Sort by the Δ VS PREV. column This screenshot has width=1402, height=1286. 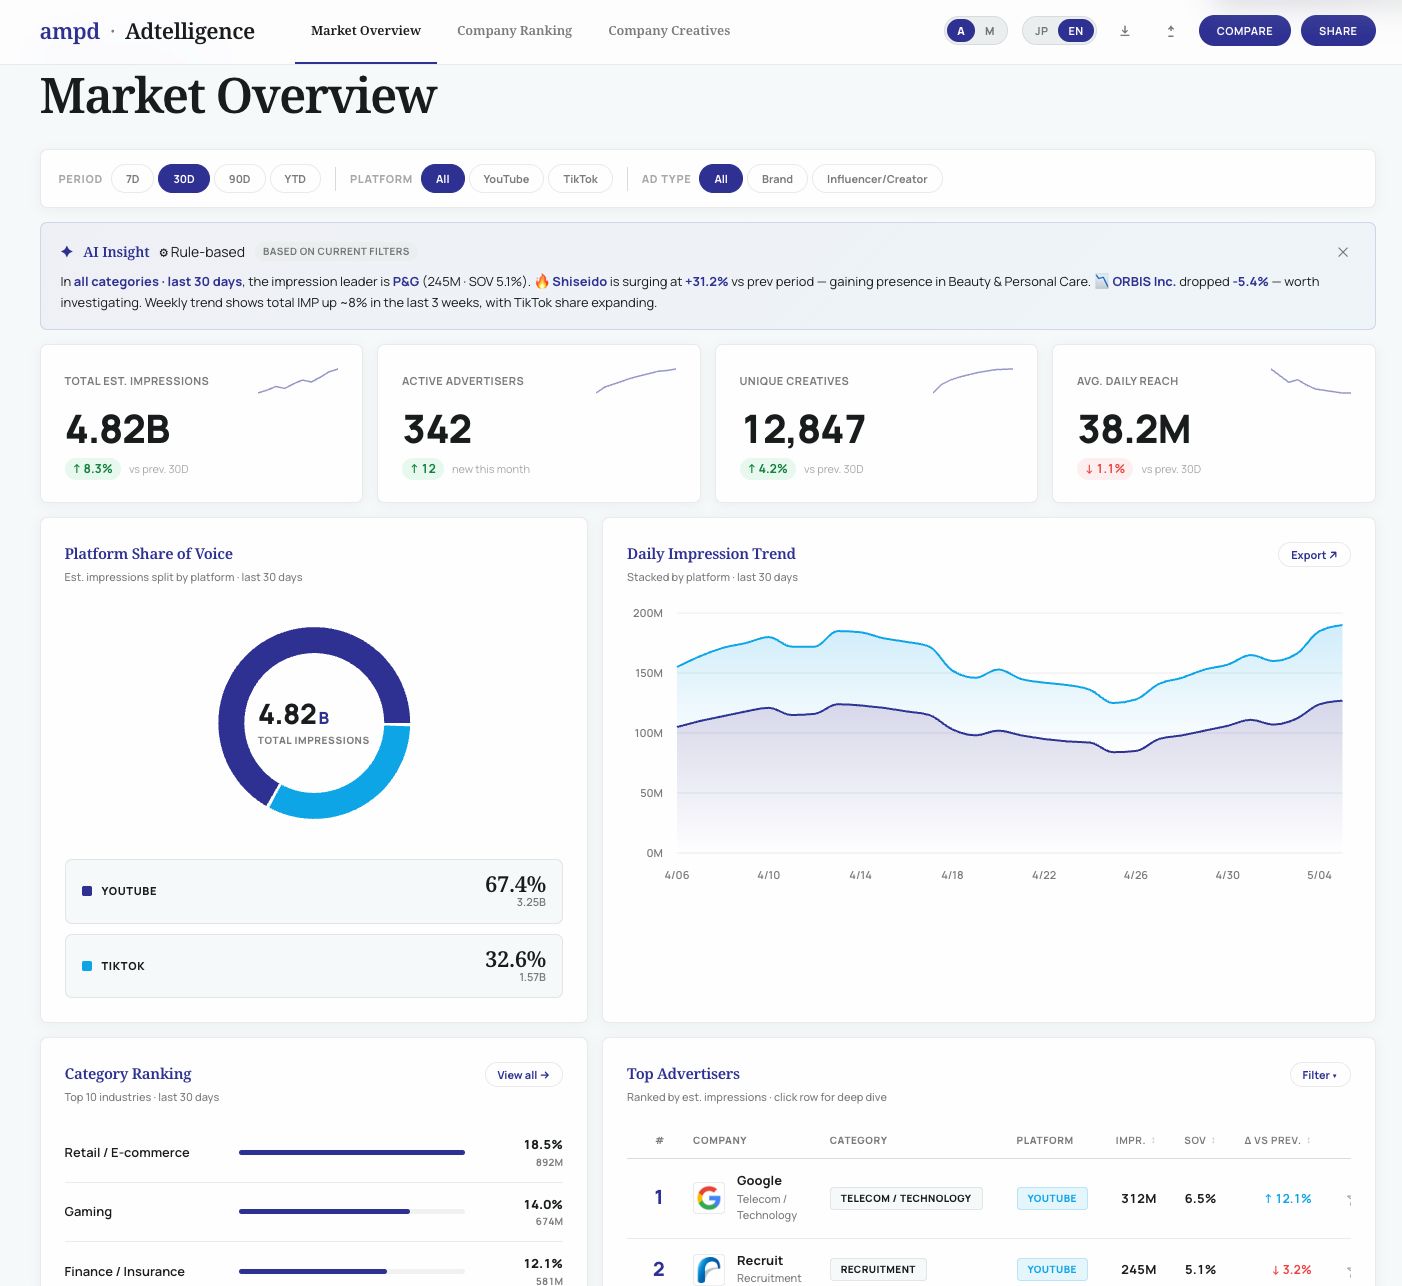[x=1277, y=1140]
